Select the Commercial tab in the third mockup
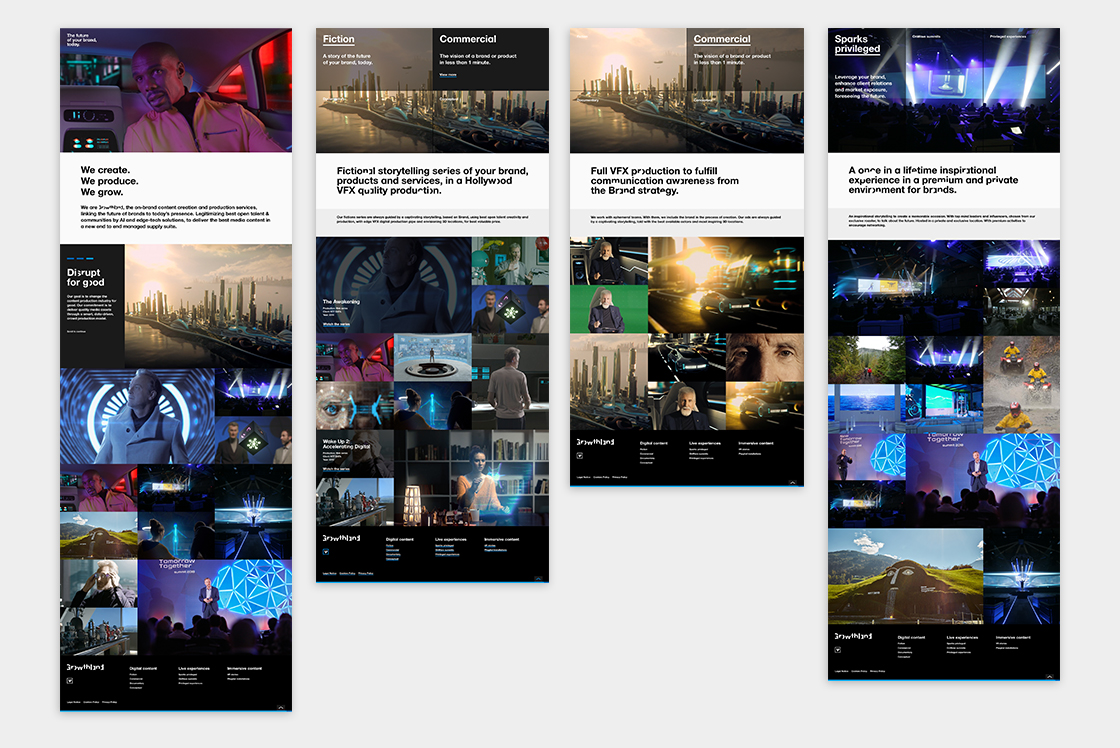The width and height of the screenshot is (1120, 748). tap(722, 40)
